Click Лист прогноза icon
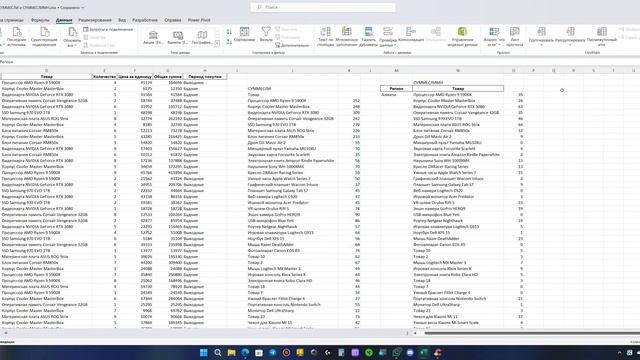 (x=515, y=37)
